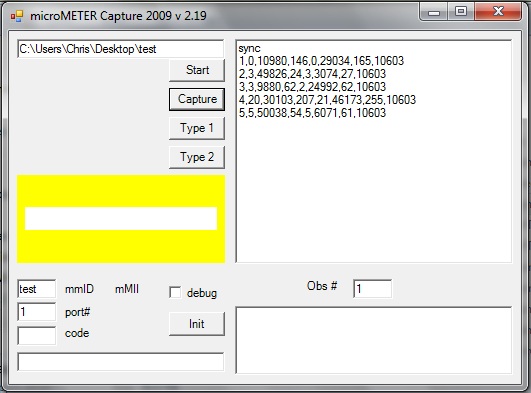The image size is (531, 393).
Task: Click the Init button
Action: tap(197, 324)
